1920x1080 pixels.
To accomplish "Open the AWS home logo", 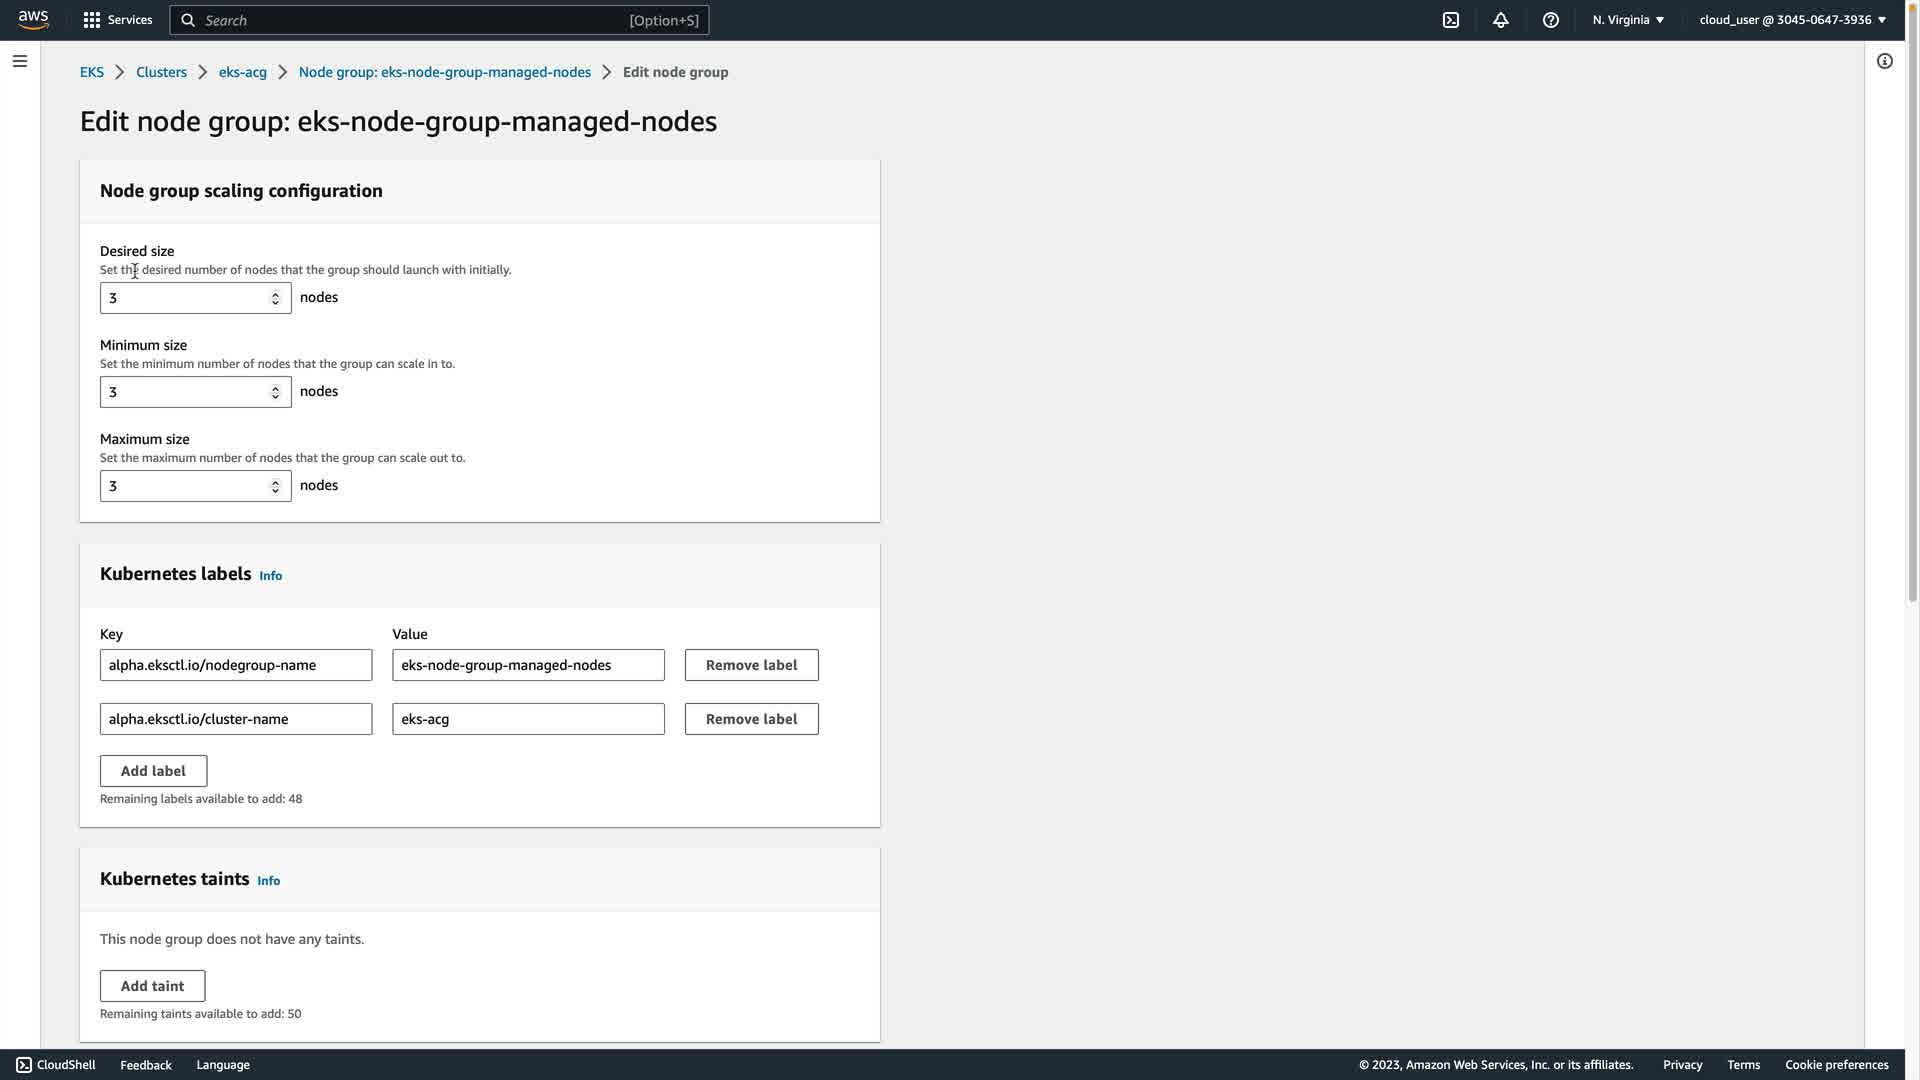I will pyautogui.click(x=33, y=20).
